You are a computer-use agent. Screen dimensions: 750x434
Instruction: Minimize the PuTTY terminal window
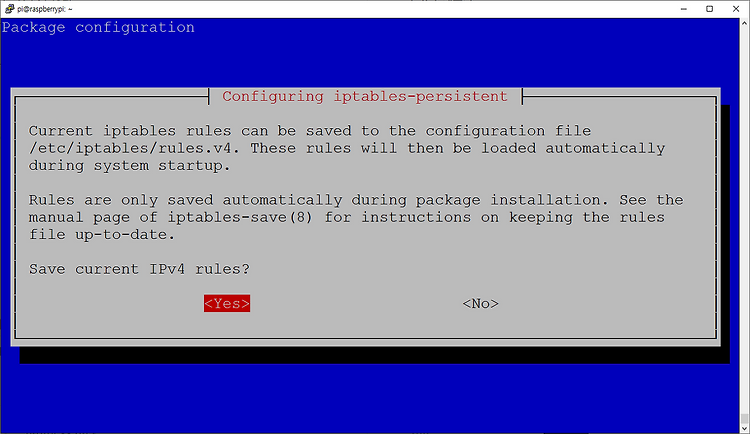[x=684, y=9]
